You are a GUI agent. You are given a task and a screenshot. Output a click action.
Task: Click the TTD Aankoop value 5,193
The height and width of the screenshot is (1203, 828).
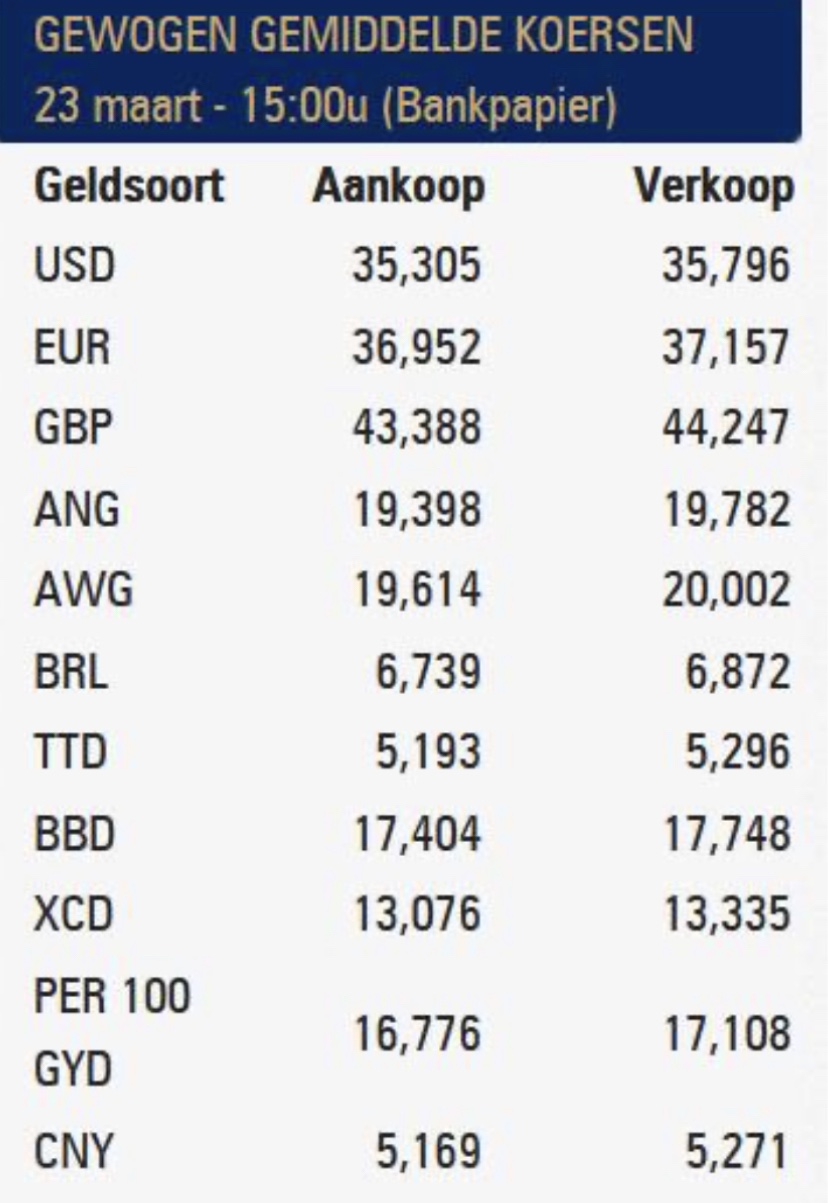(x=428, y=753)
